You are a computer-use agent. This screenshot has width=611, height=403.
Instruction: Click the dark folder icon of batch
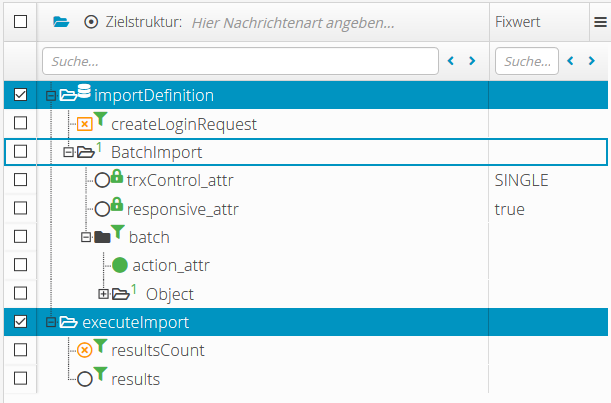tap(100, 237)
